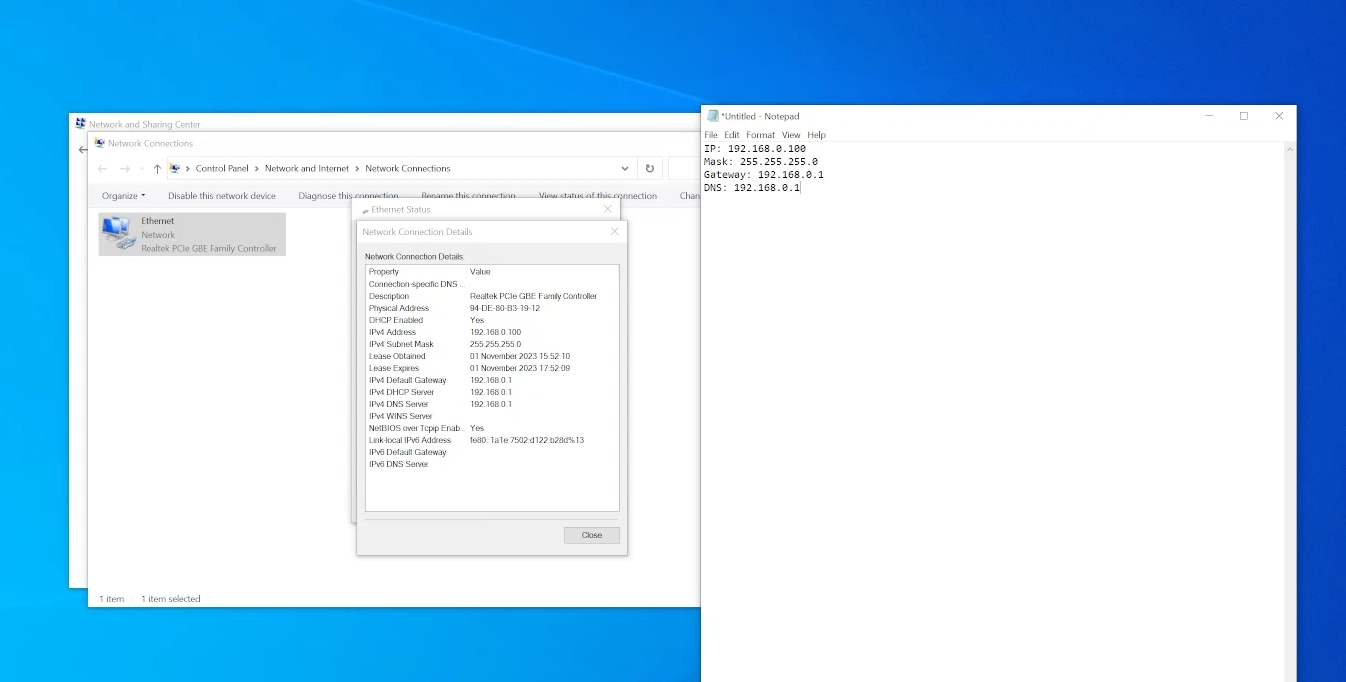Open Notepad View menu

point(791,135)
